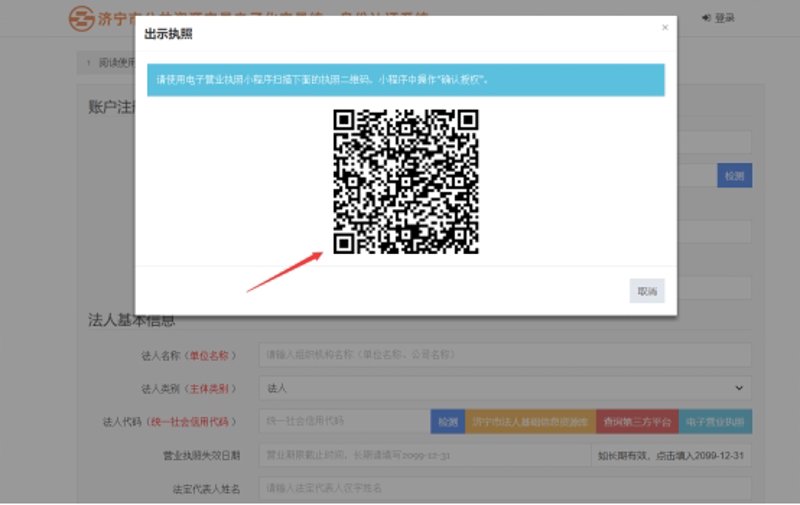Click the red 单位名称 label text

209,356
